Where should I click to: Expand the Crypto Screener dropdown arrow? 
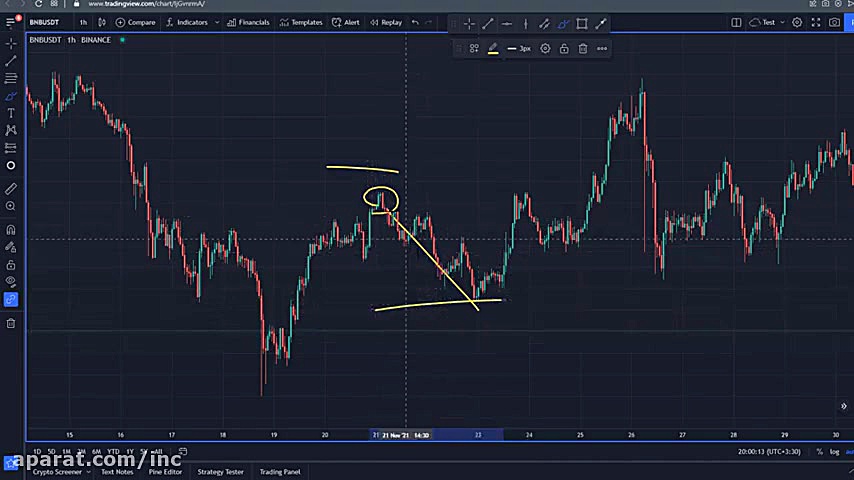tap(88, 472)
